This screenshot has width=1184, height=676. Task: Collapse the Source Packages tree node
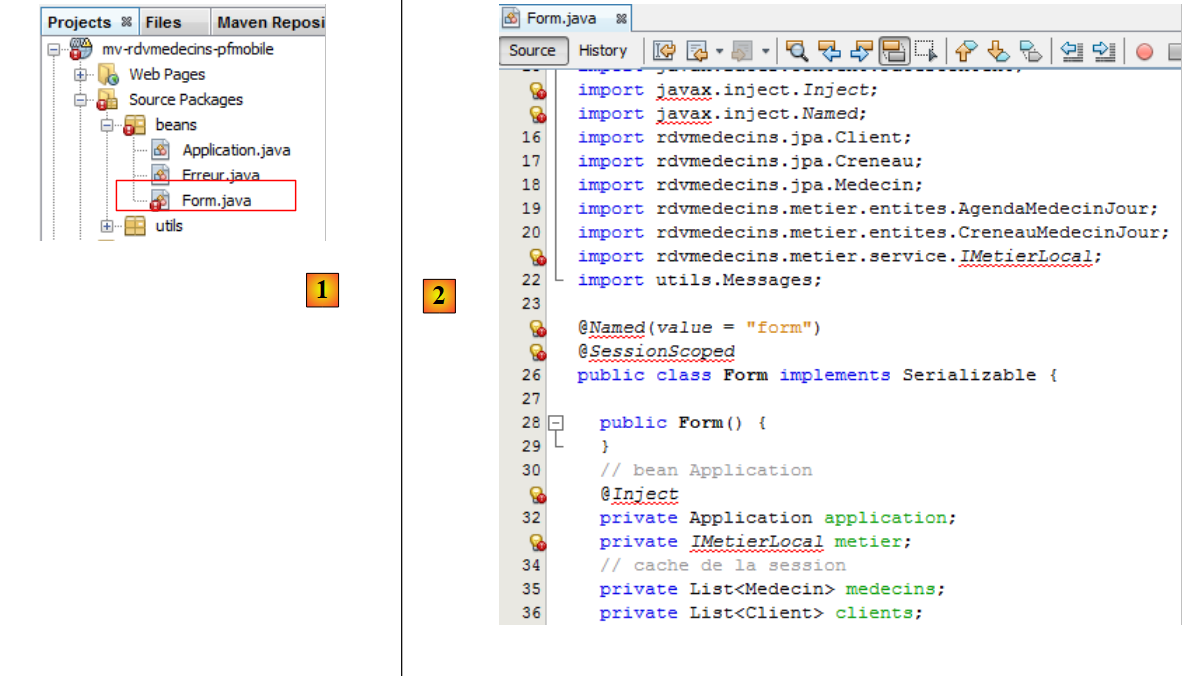[79, 100]
